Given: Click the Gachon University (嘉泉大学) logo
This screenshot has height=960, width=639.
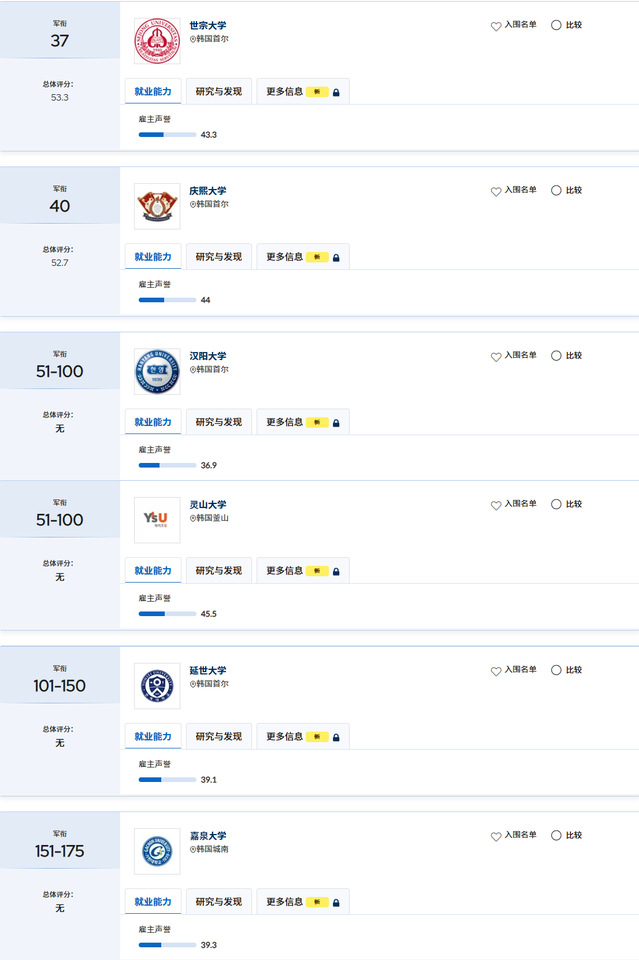Looking at the screenshot, I should pos(157,851).
